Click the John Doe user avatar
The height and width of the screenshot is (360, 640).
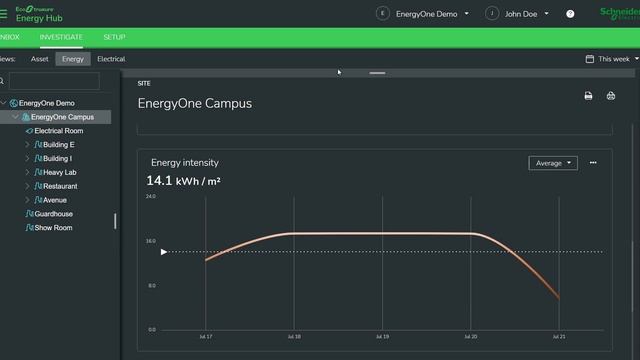point(492,13)
